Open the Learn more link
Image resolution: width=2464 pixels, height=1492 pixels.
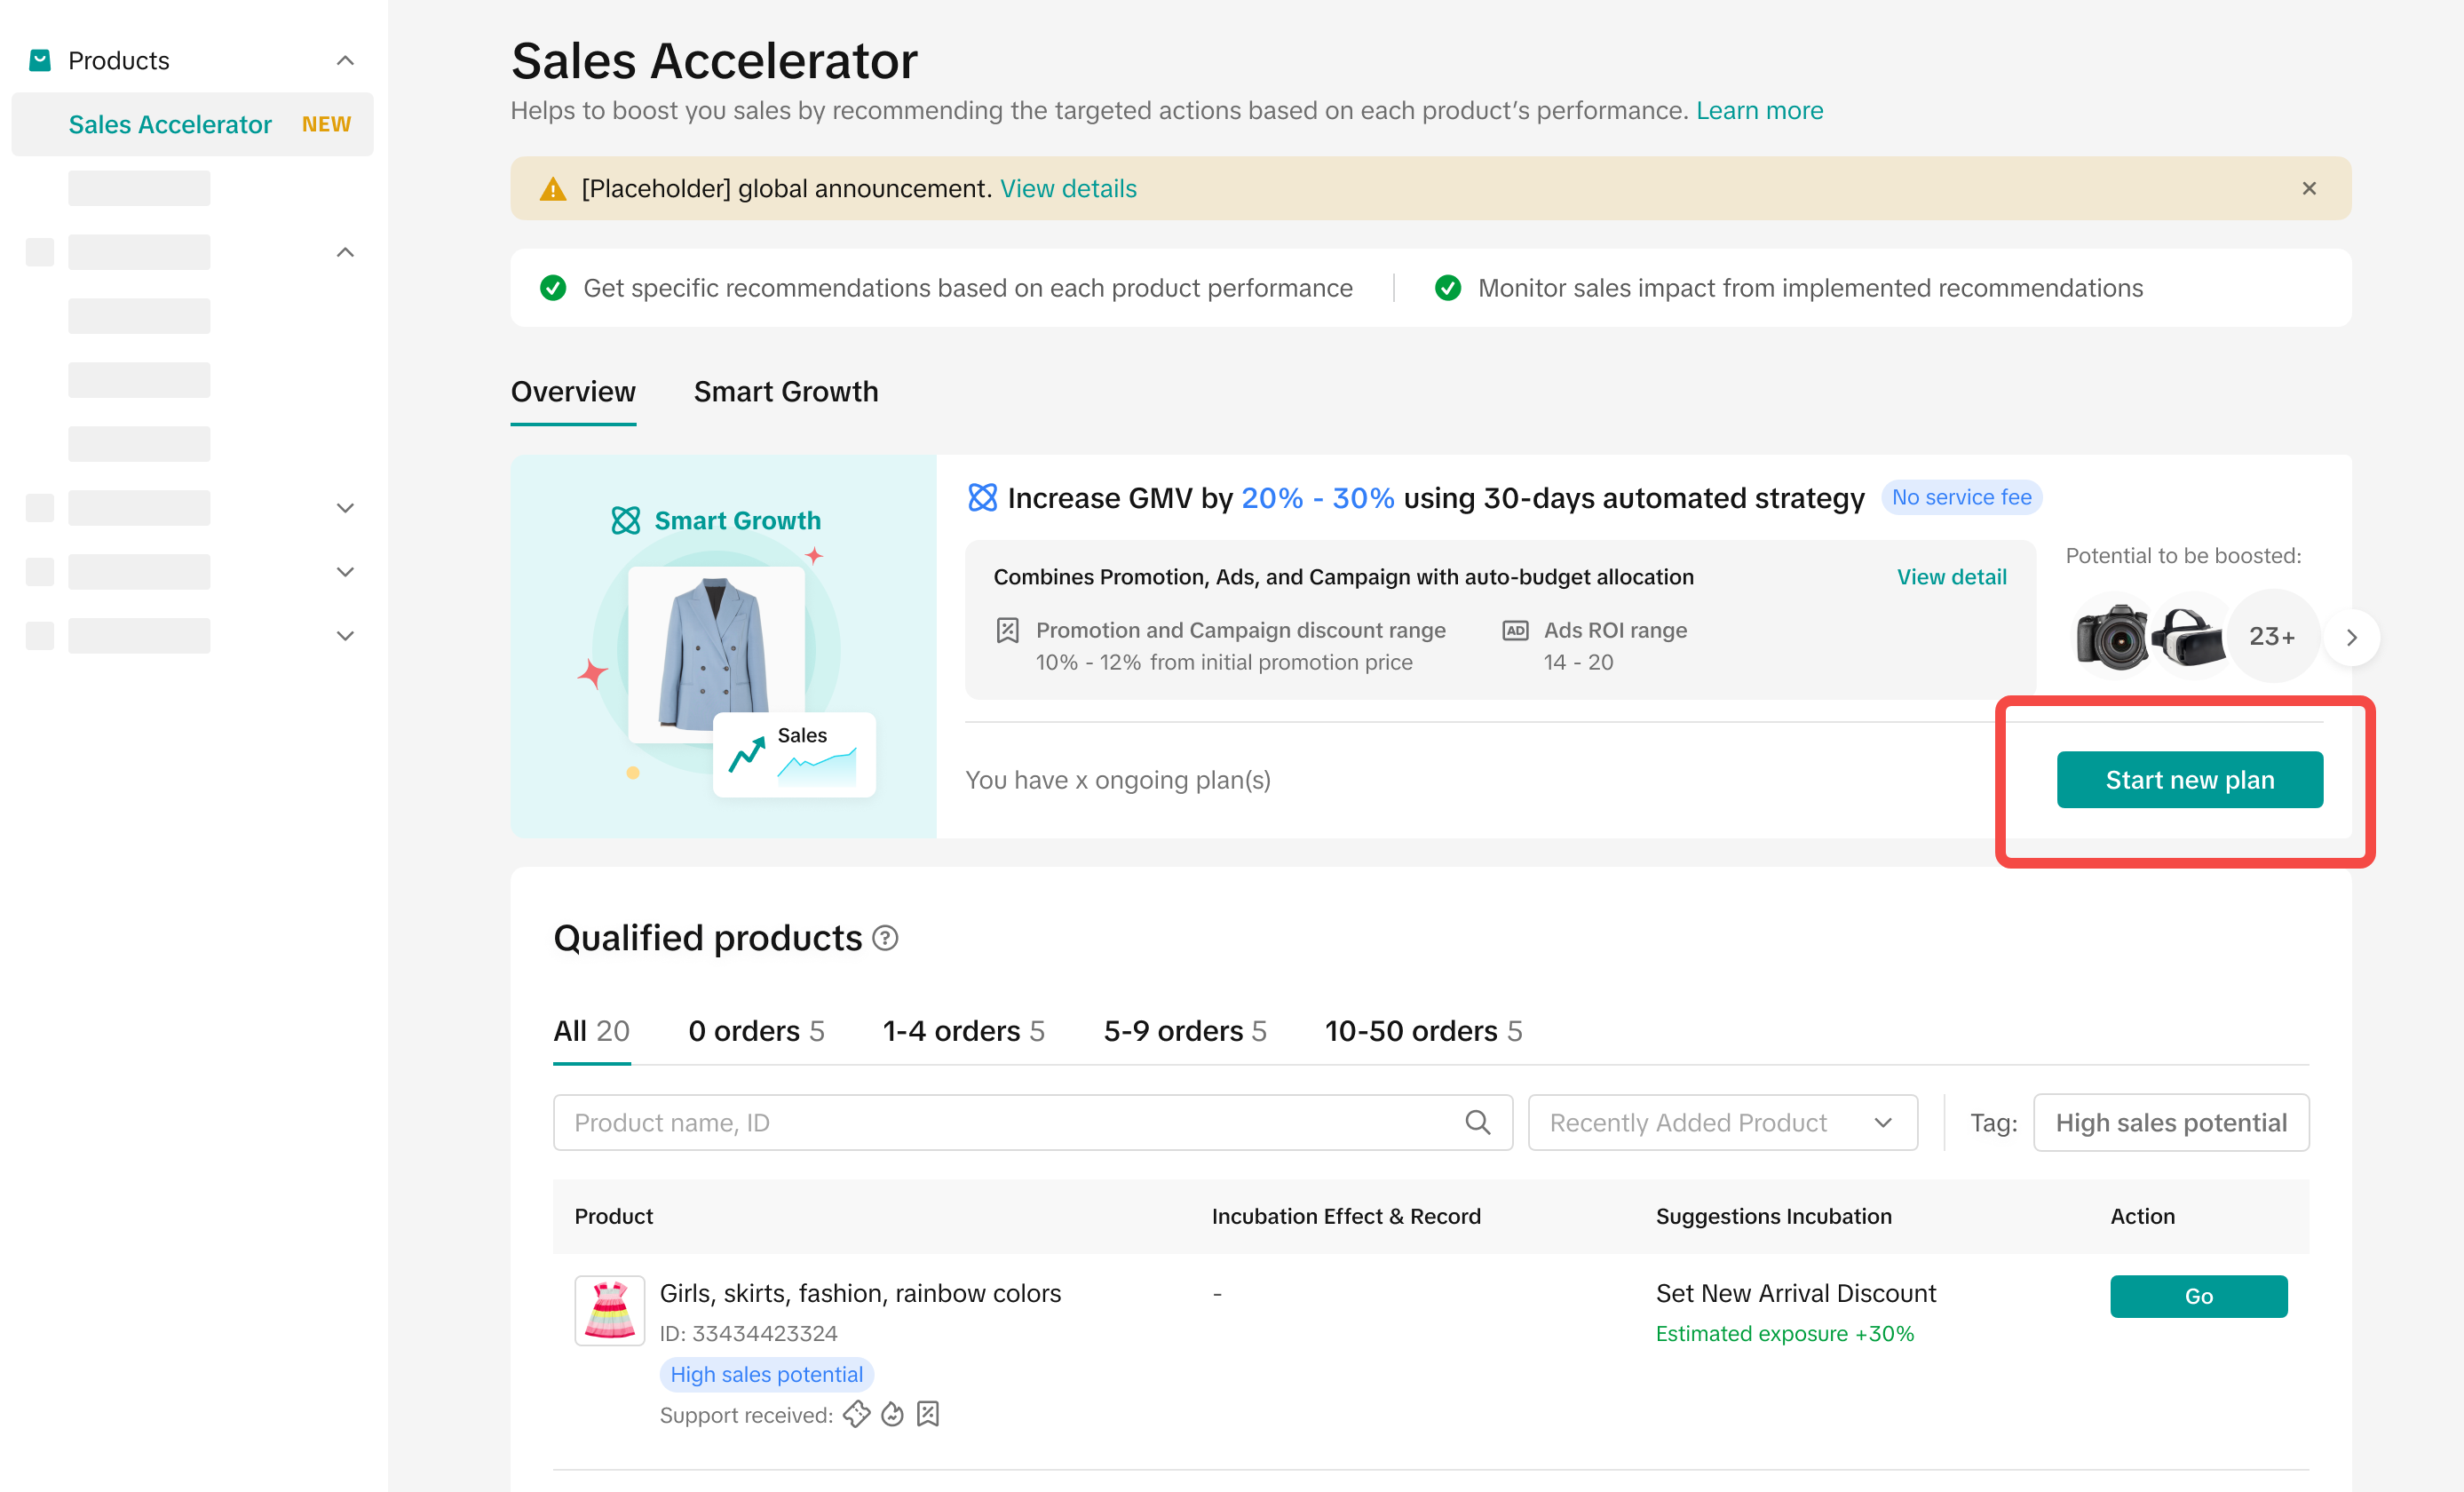[1759, 111]
